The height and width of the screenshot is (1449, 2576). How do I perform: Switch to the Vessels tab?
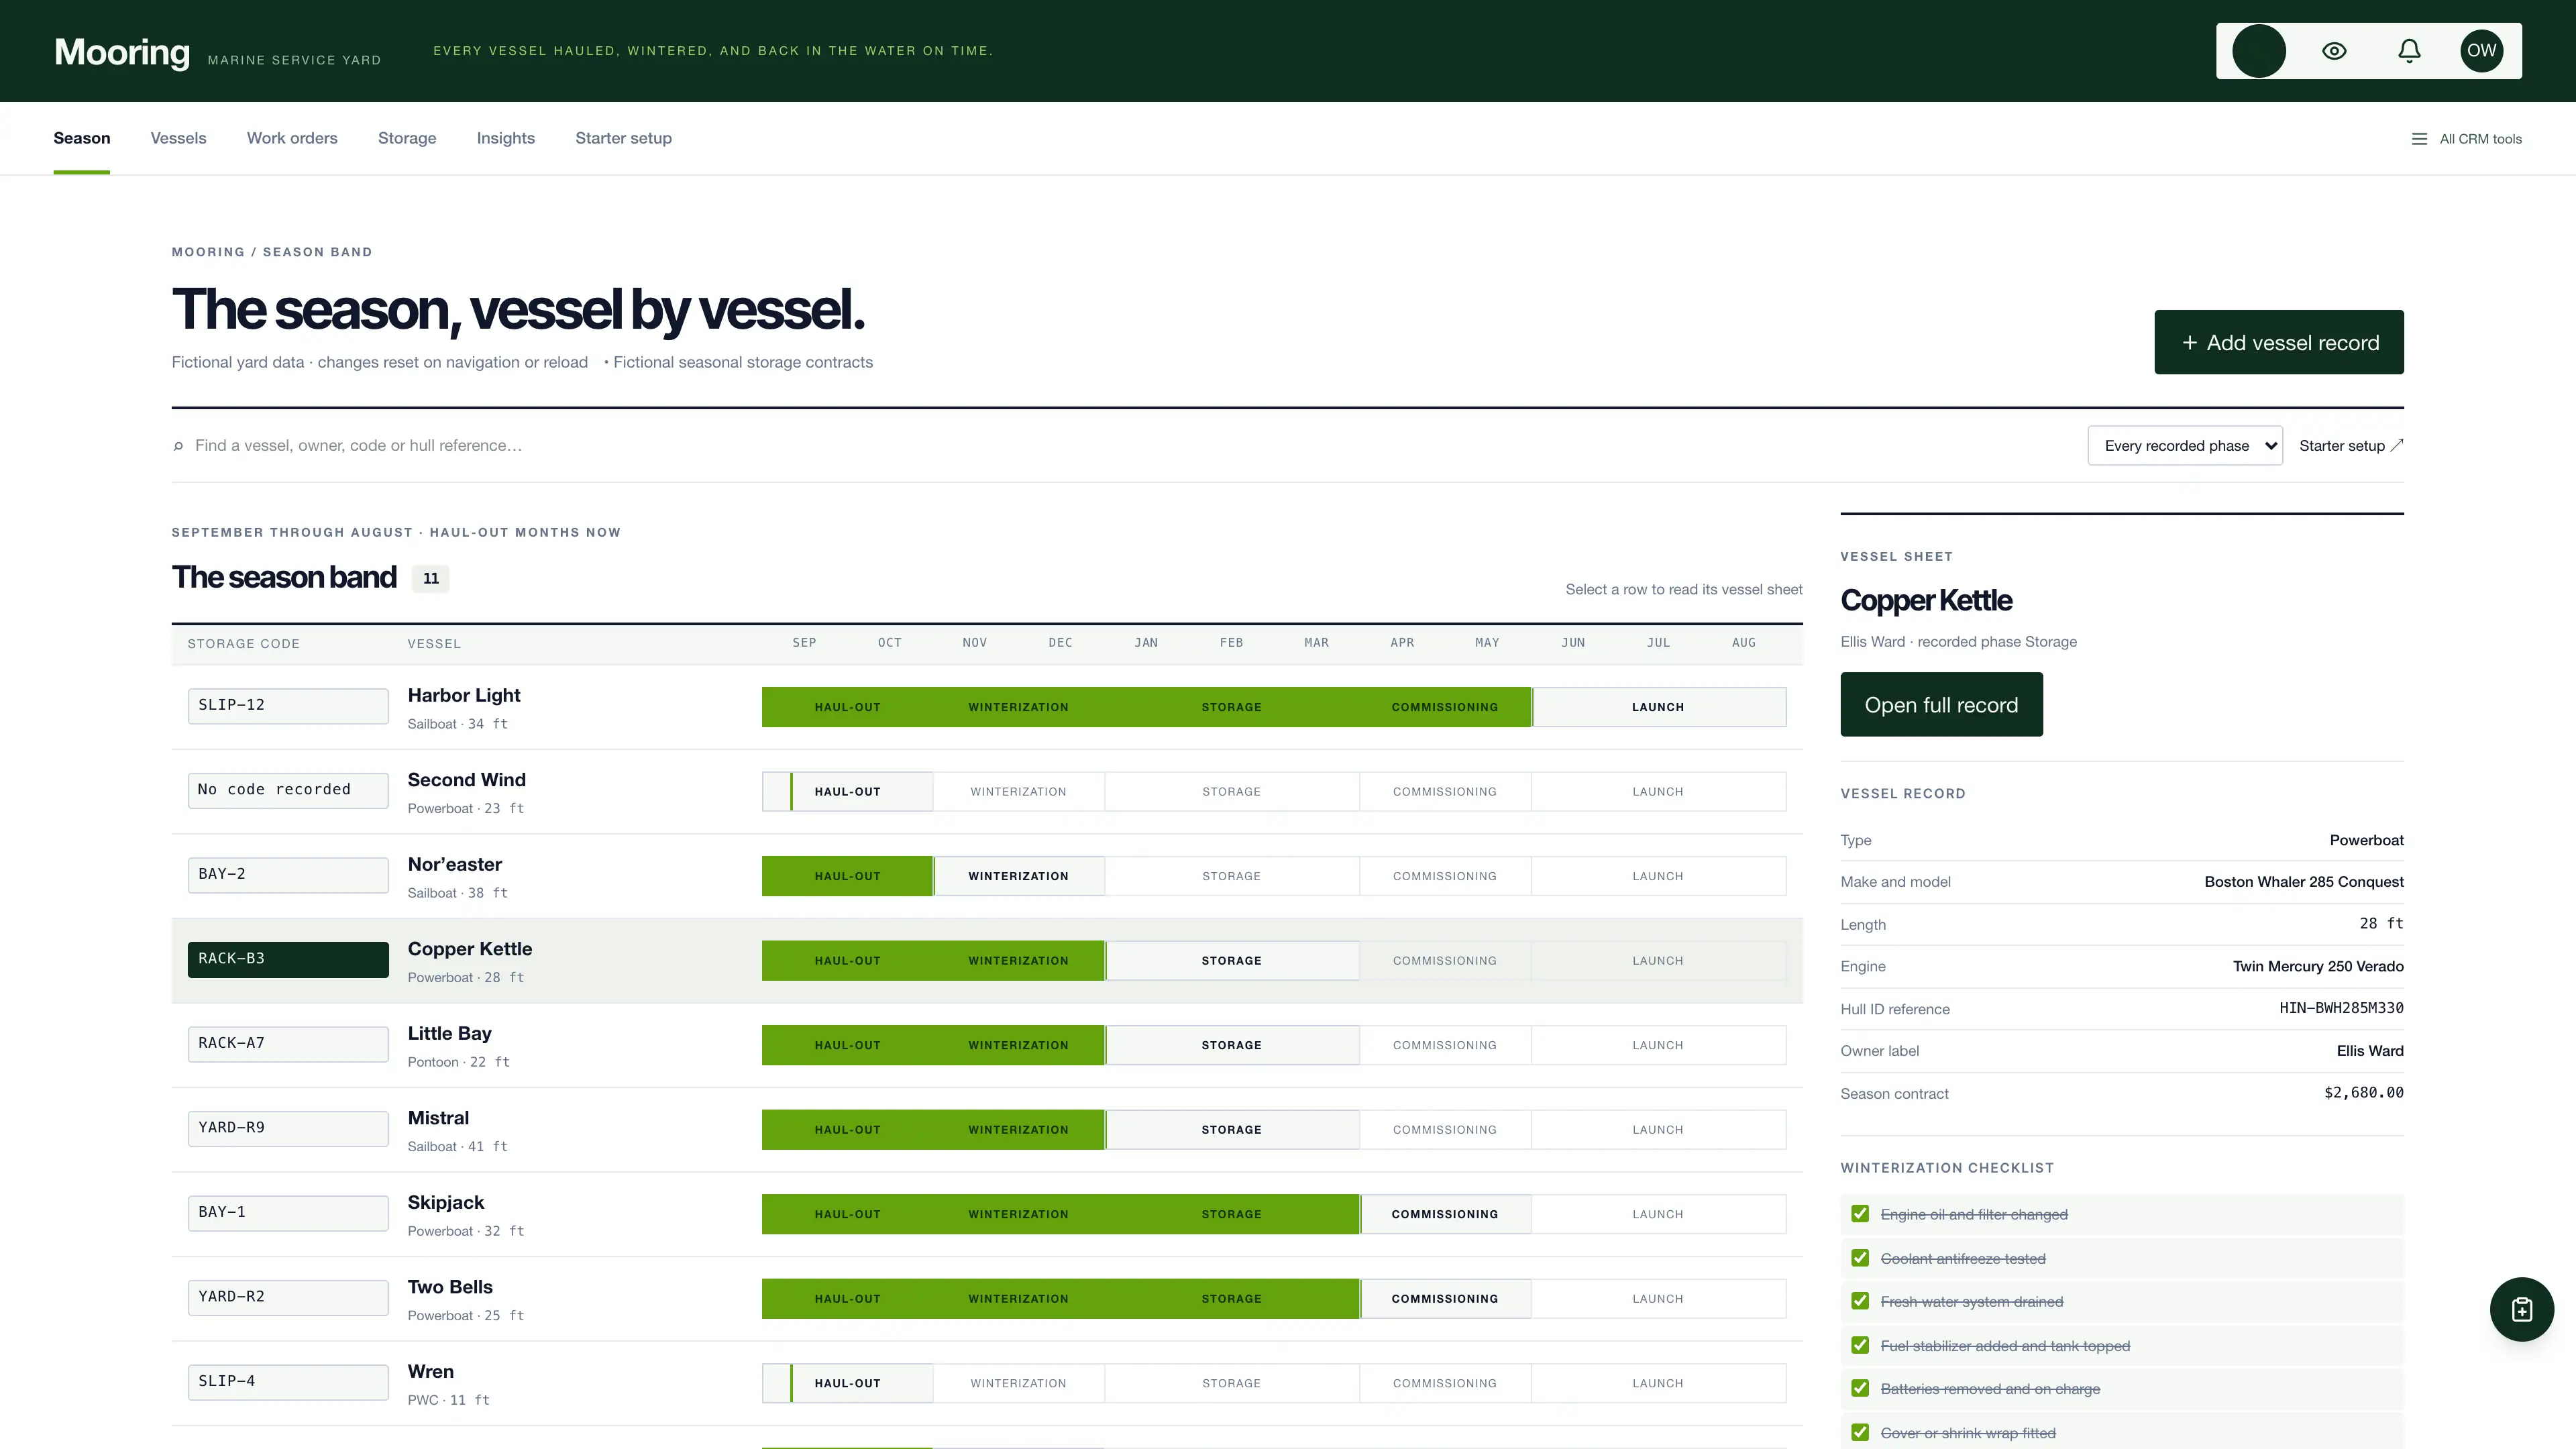[x=178, y=138]
